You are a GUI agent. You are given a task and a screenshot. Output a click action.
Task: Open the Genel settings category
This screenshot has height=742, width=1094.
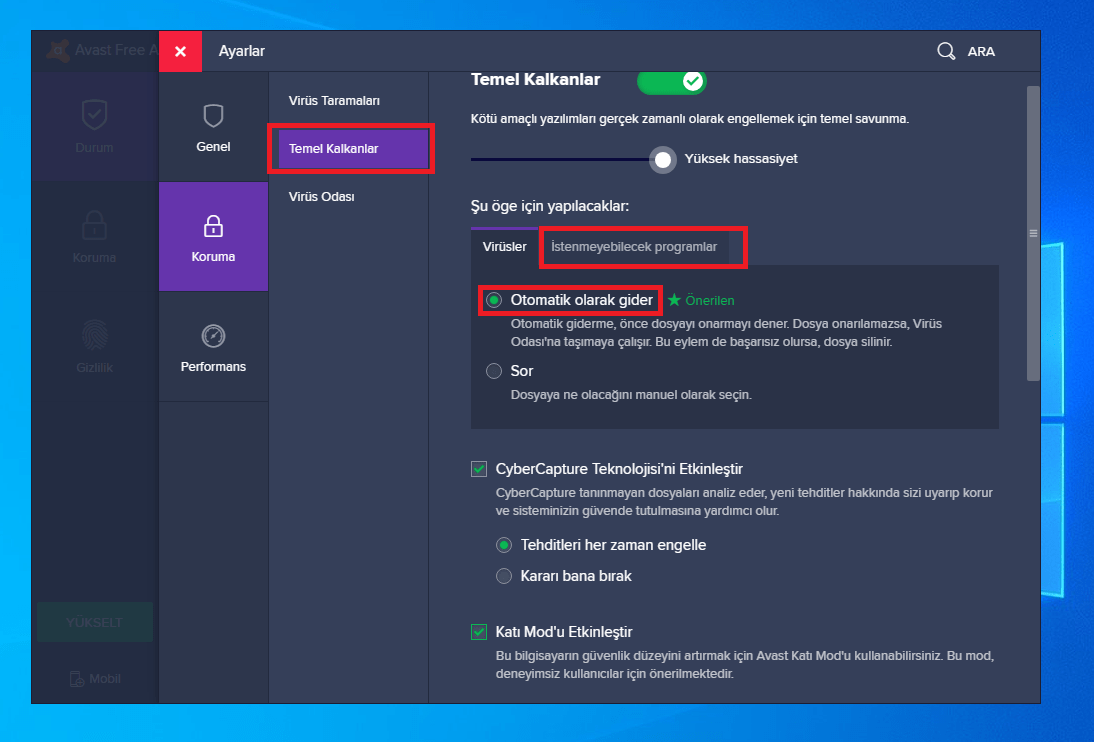213,127
